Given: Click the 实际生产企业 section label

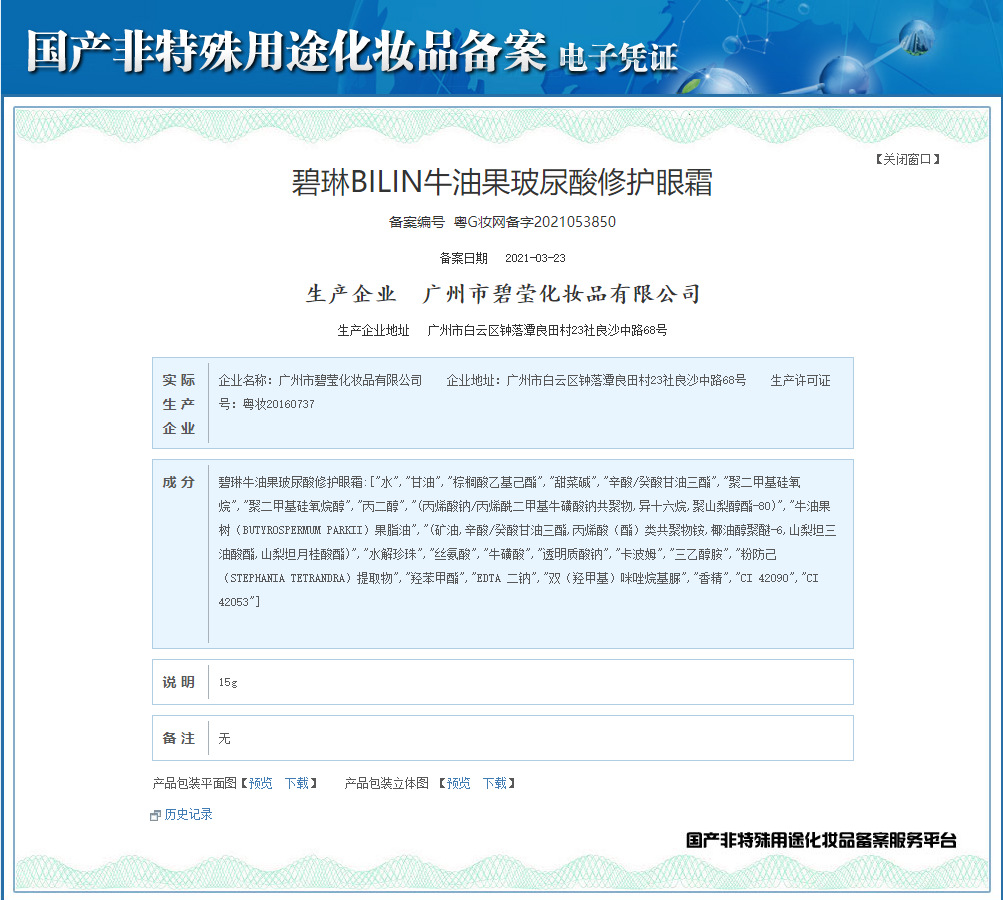Looking at the screenshot, I should (x=179, y=404).
